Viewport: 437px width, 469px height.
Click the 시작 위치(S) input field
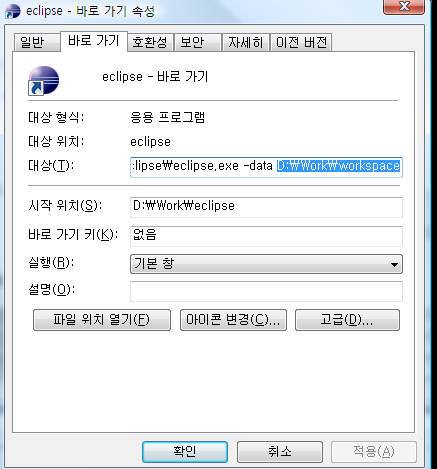pos(266,207)
